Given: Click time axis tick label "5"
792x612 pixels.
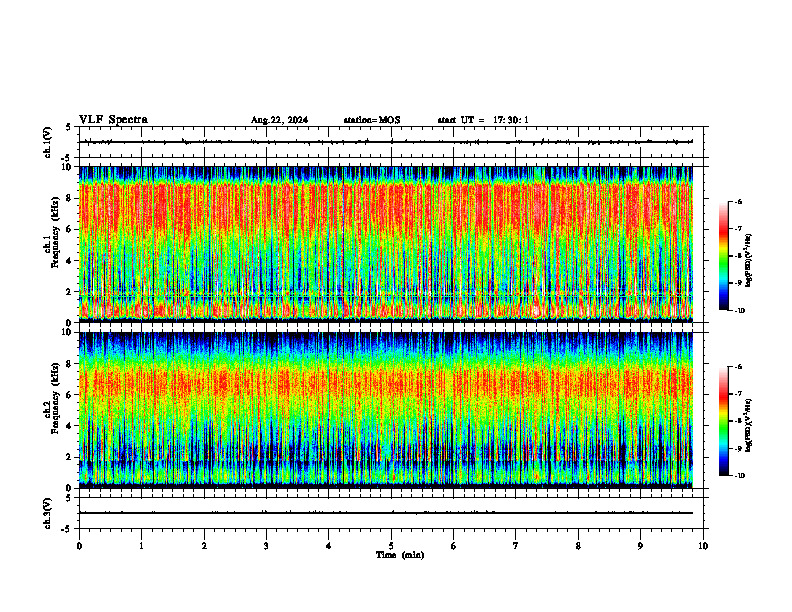Looking at the screenshot, I should click(x=391, y=546).
